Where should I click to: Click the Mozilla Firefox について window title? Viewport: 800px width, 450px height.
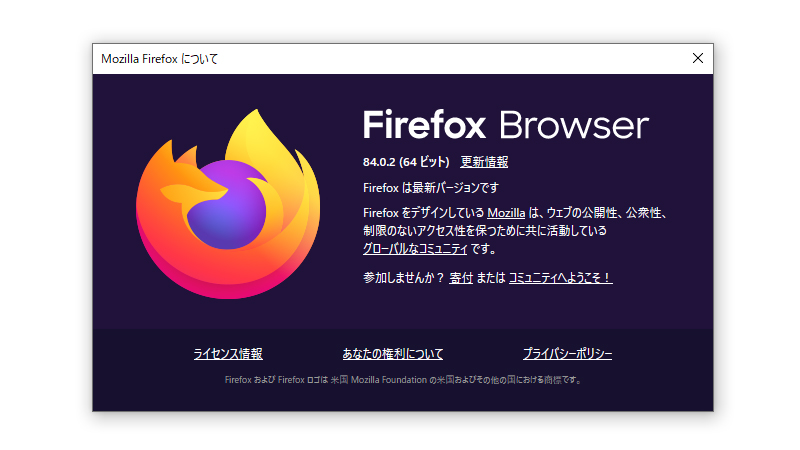(x=159, y=59)
